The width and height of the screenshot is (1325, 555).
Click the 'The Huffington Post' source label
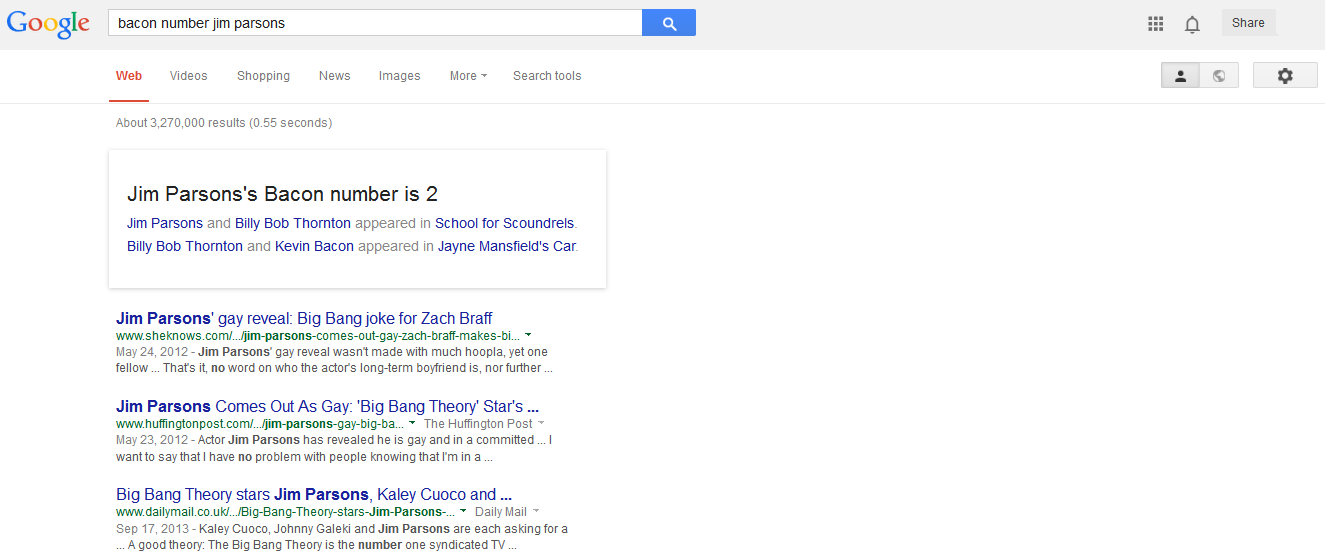click(x=478, y=424)
